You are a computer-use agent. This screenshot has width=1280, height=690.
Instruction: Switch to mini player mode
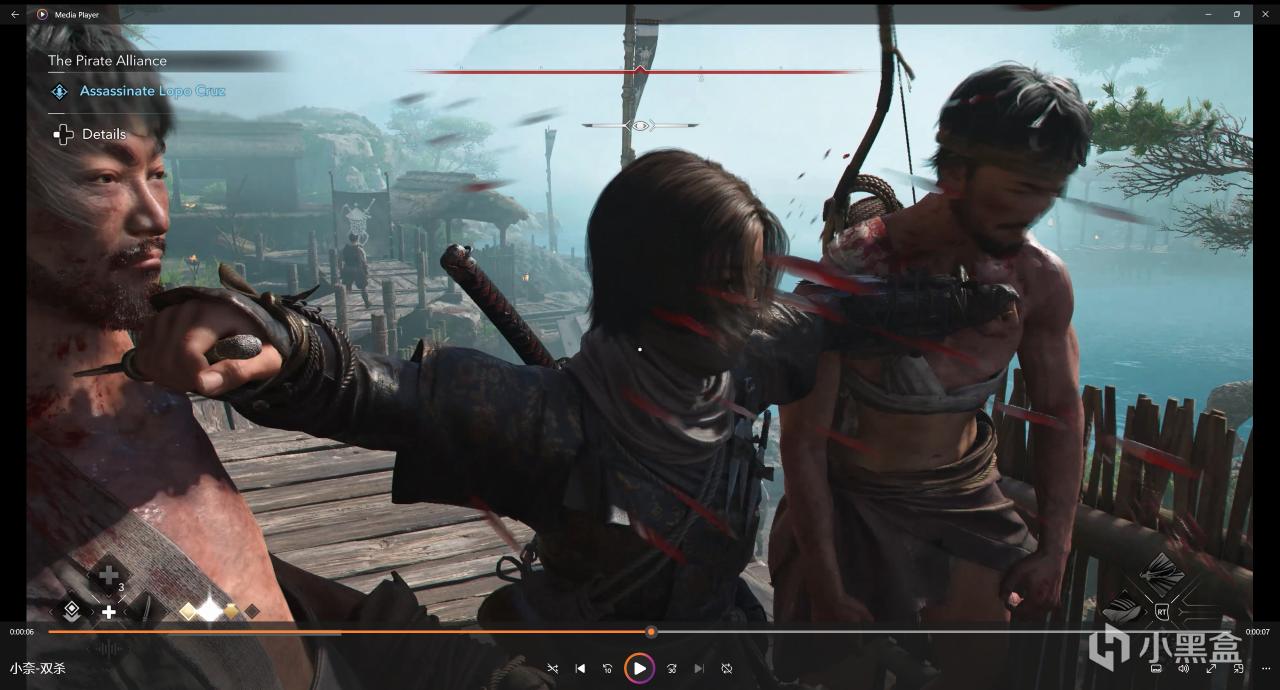(1238, 668)
